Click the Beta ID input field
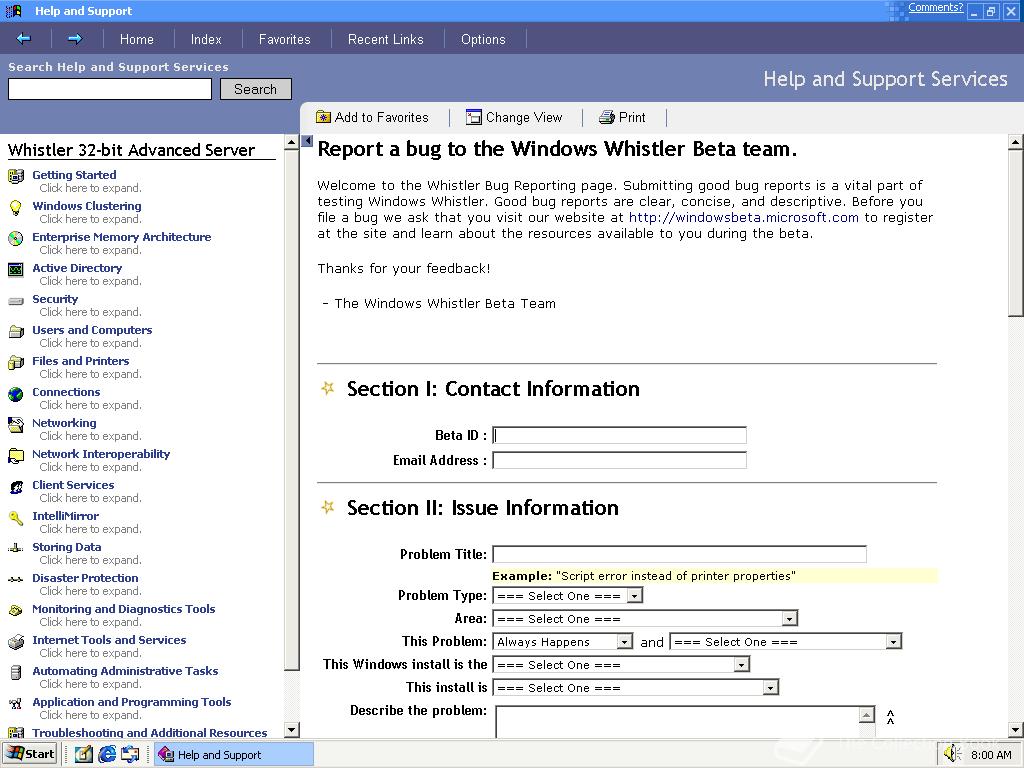 tap(619, 435)
